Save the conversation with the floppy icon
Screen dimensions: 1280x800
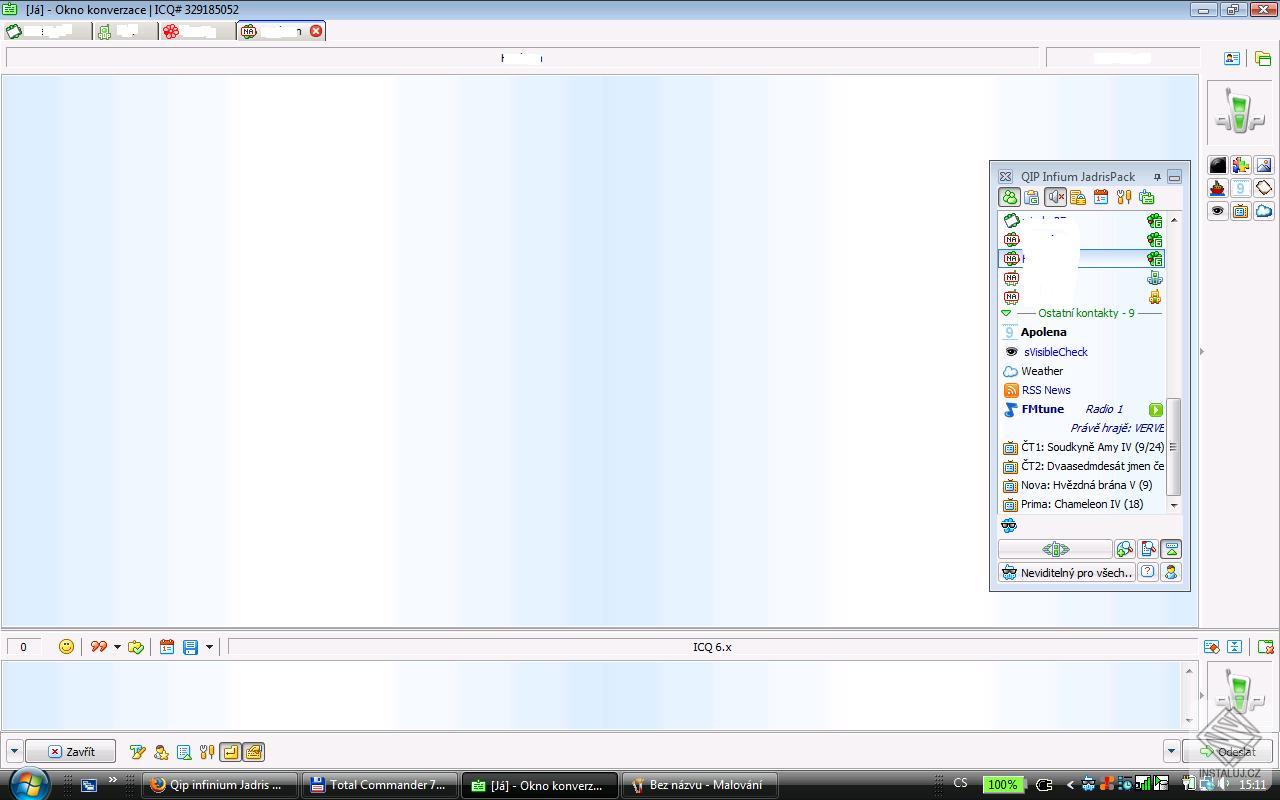click(190, 647)
